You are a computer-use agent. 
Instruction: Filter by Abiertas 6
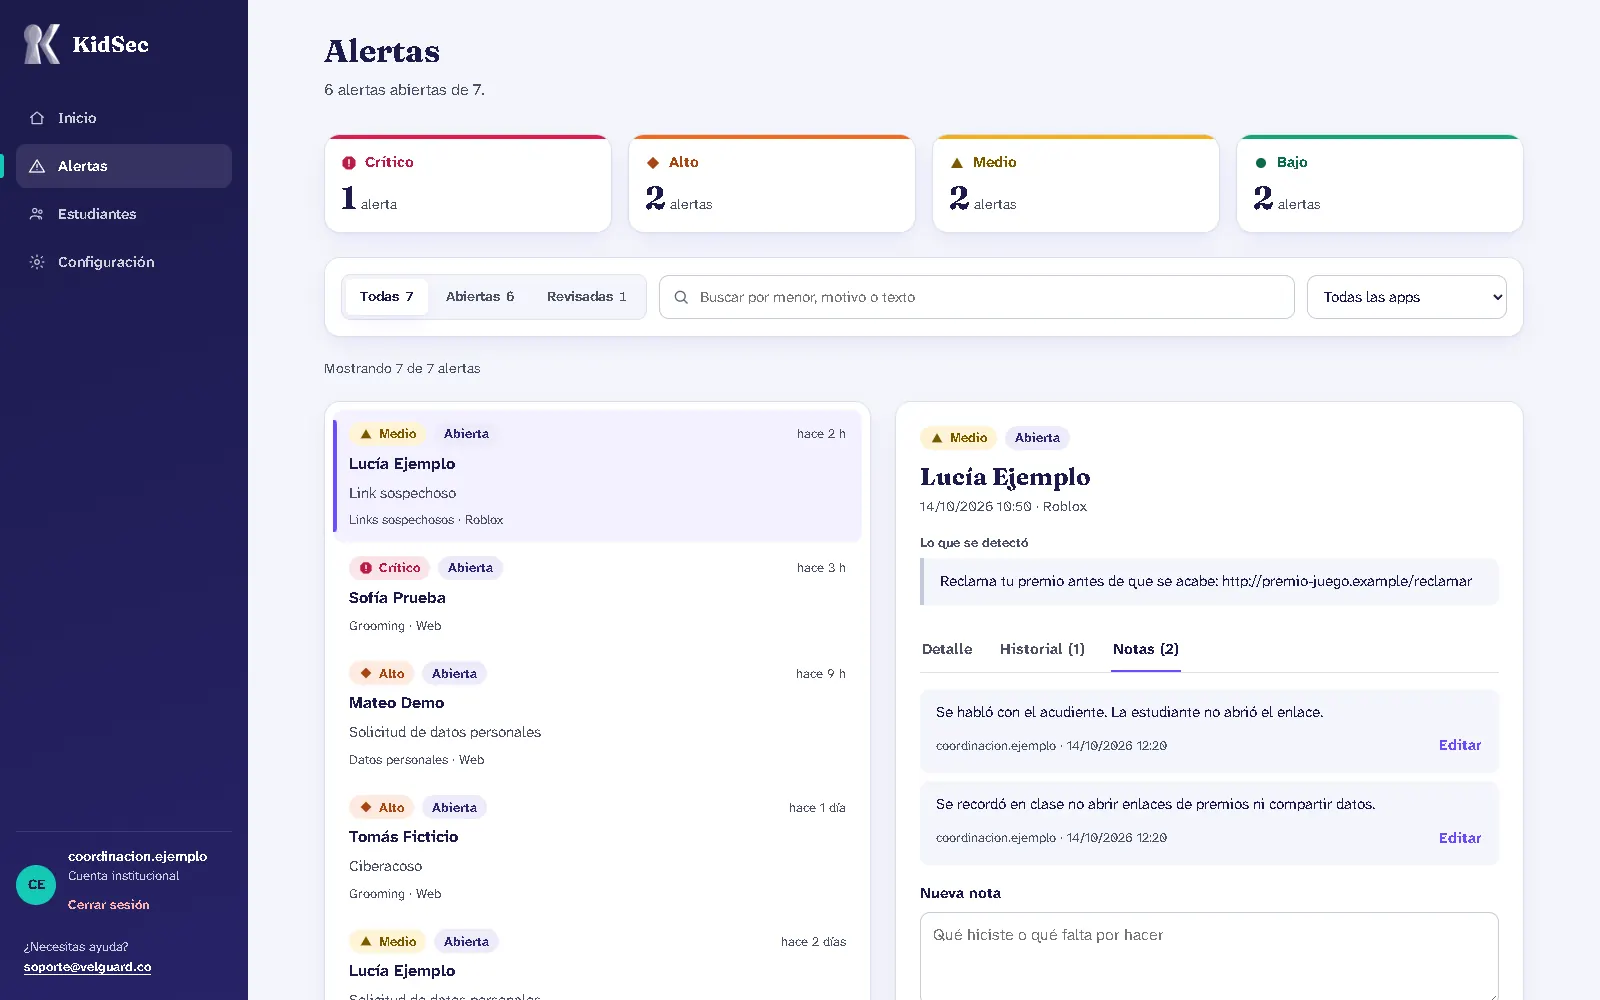480,297
